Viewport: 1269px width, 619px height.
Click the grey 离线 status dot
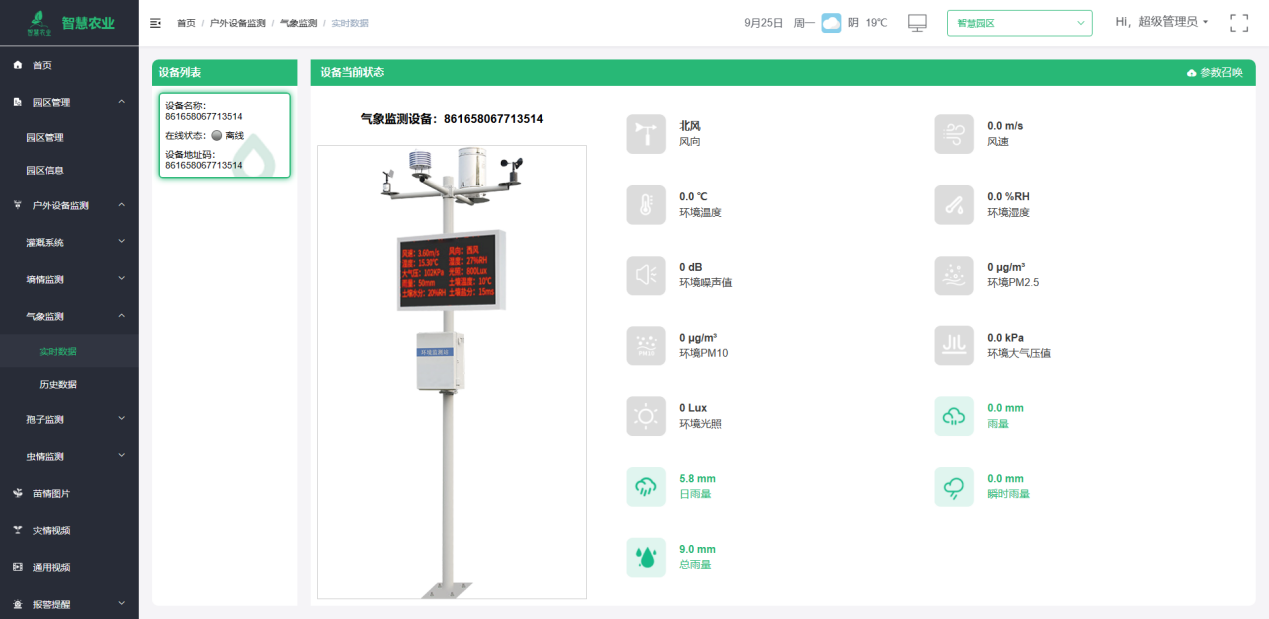216,135
